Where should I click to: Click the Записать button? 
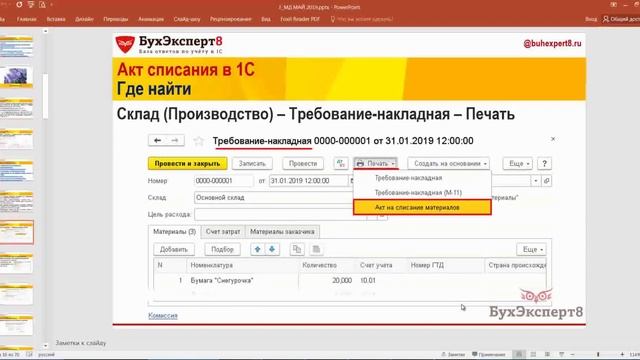click(252, 164)
